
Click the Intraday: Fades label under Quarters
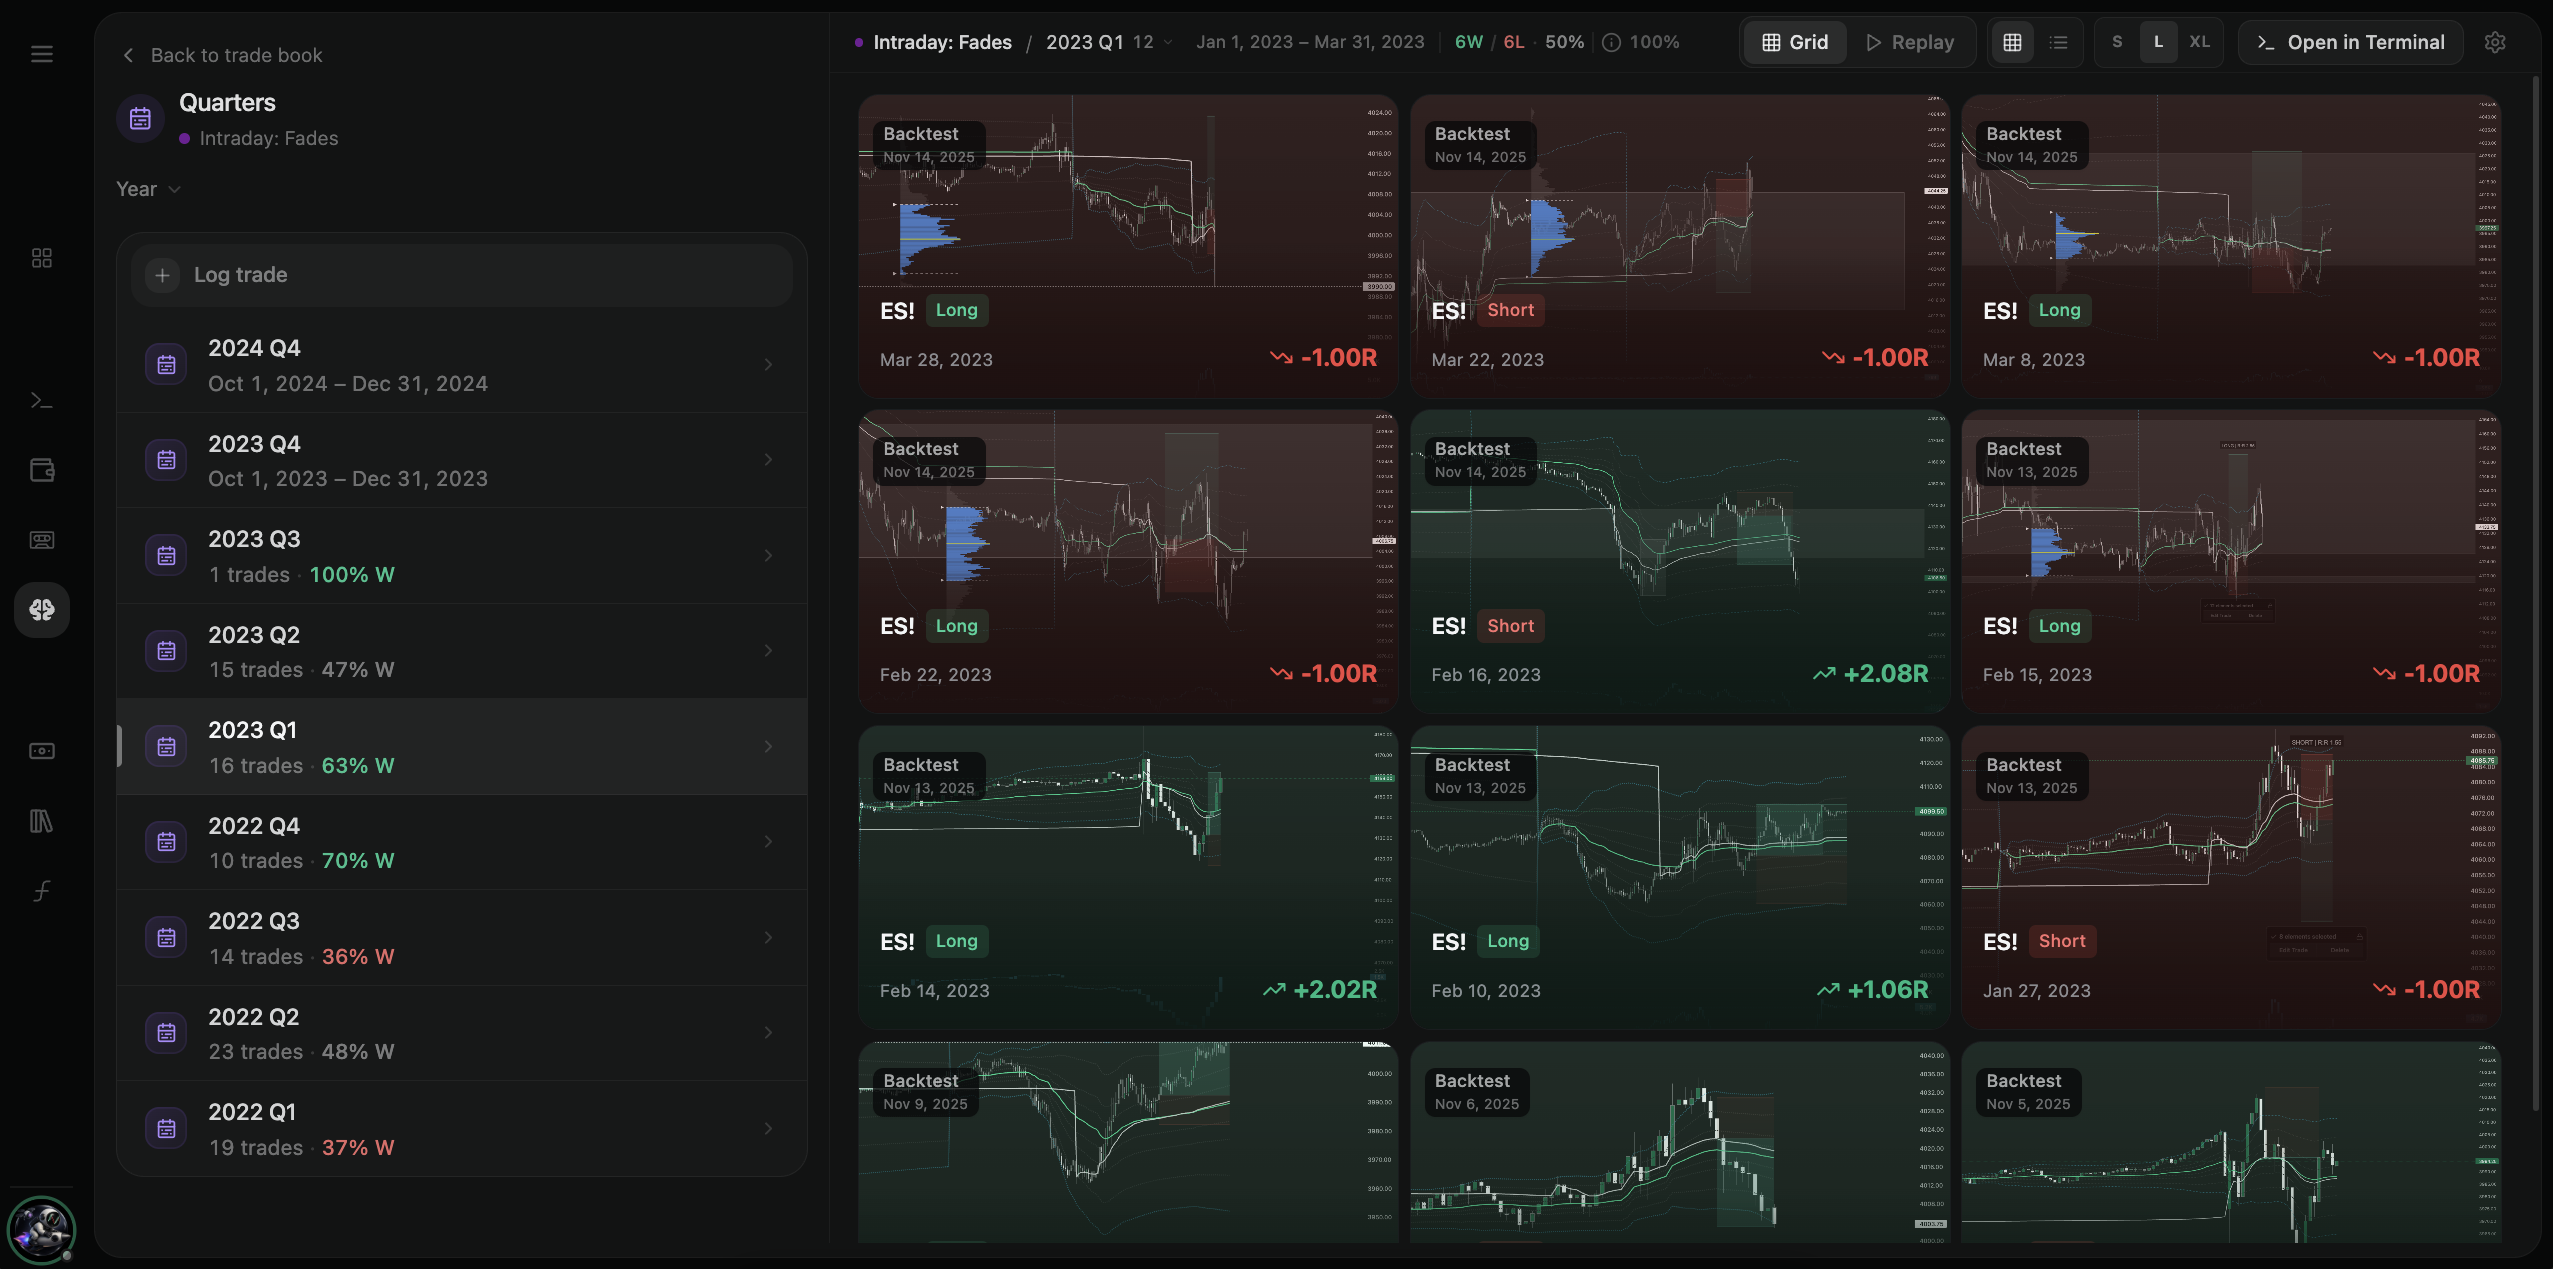tap(268, 138)
